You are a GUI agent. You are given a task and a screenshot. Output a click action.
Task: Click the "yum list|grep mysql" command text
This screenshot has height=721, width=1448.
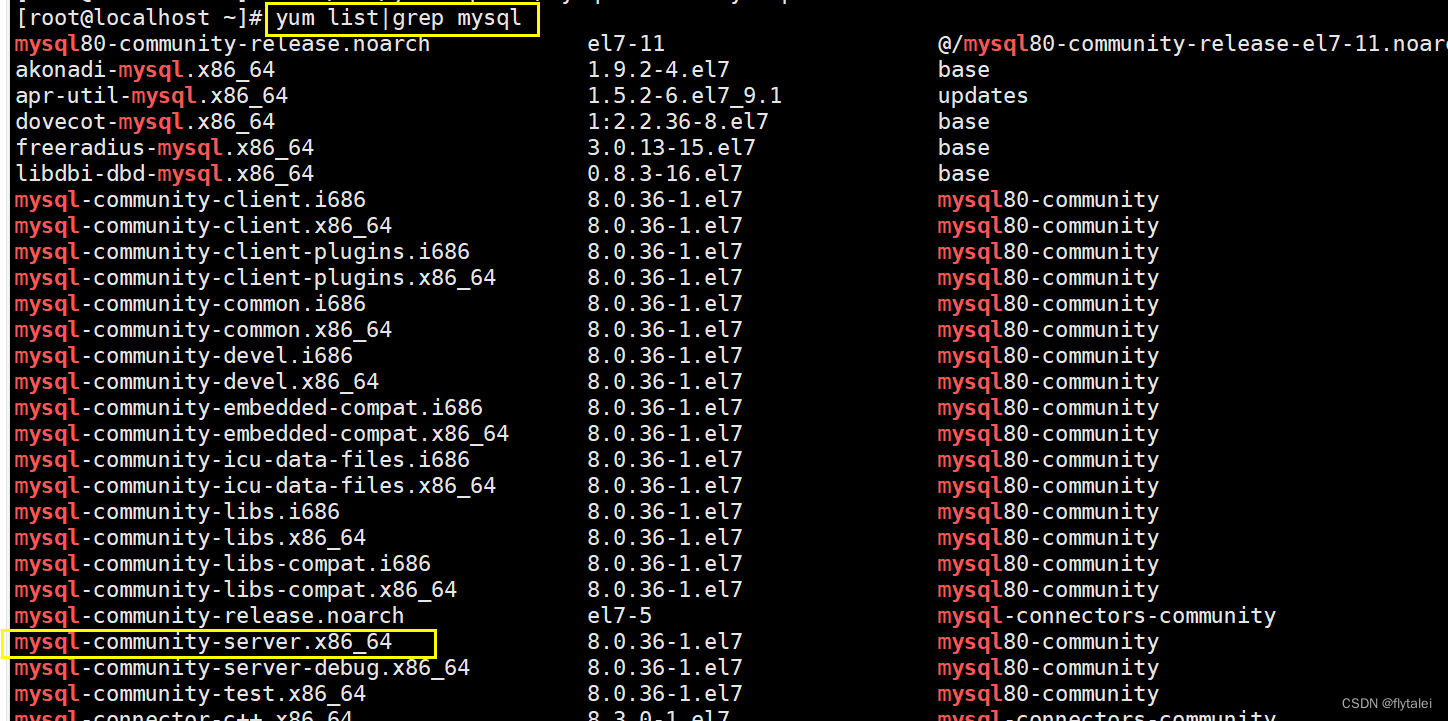(x=399, y=18)
